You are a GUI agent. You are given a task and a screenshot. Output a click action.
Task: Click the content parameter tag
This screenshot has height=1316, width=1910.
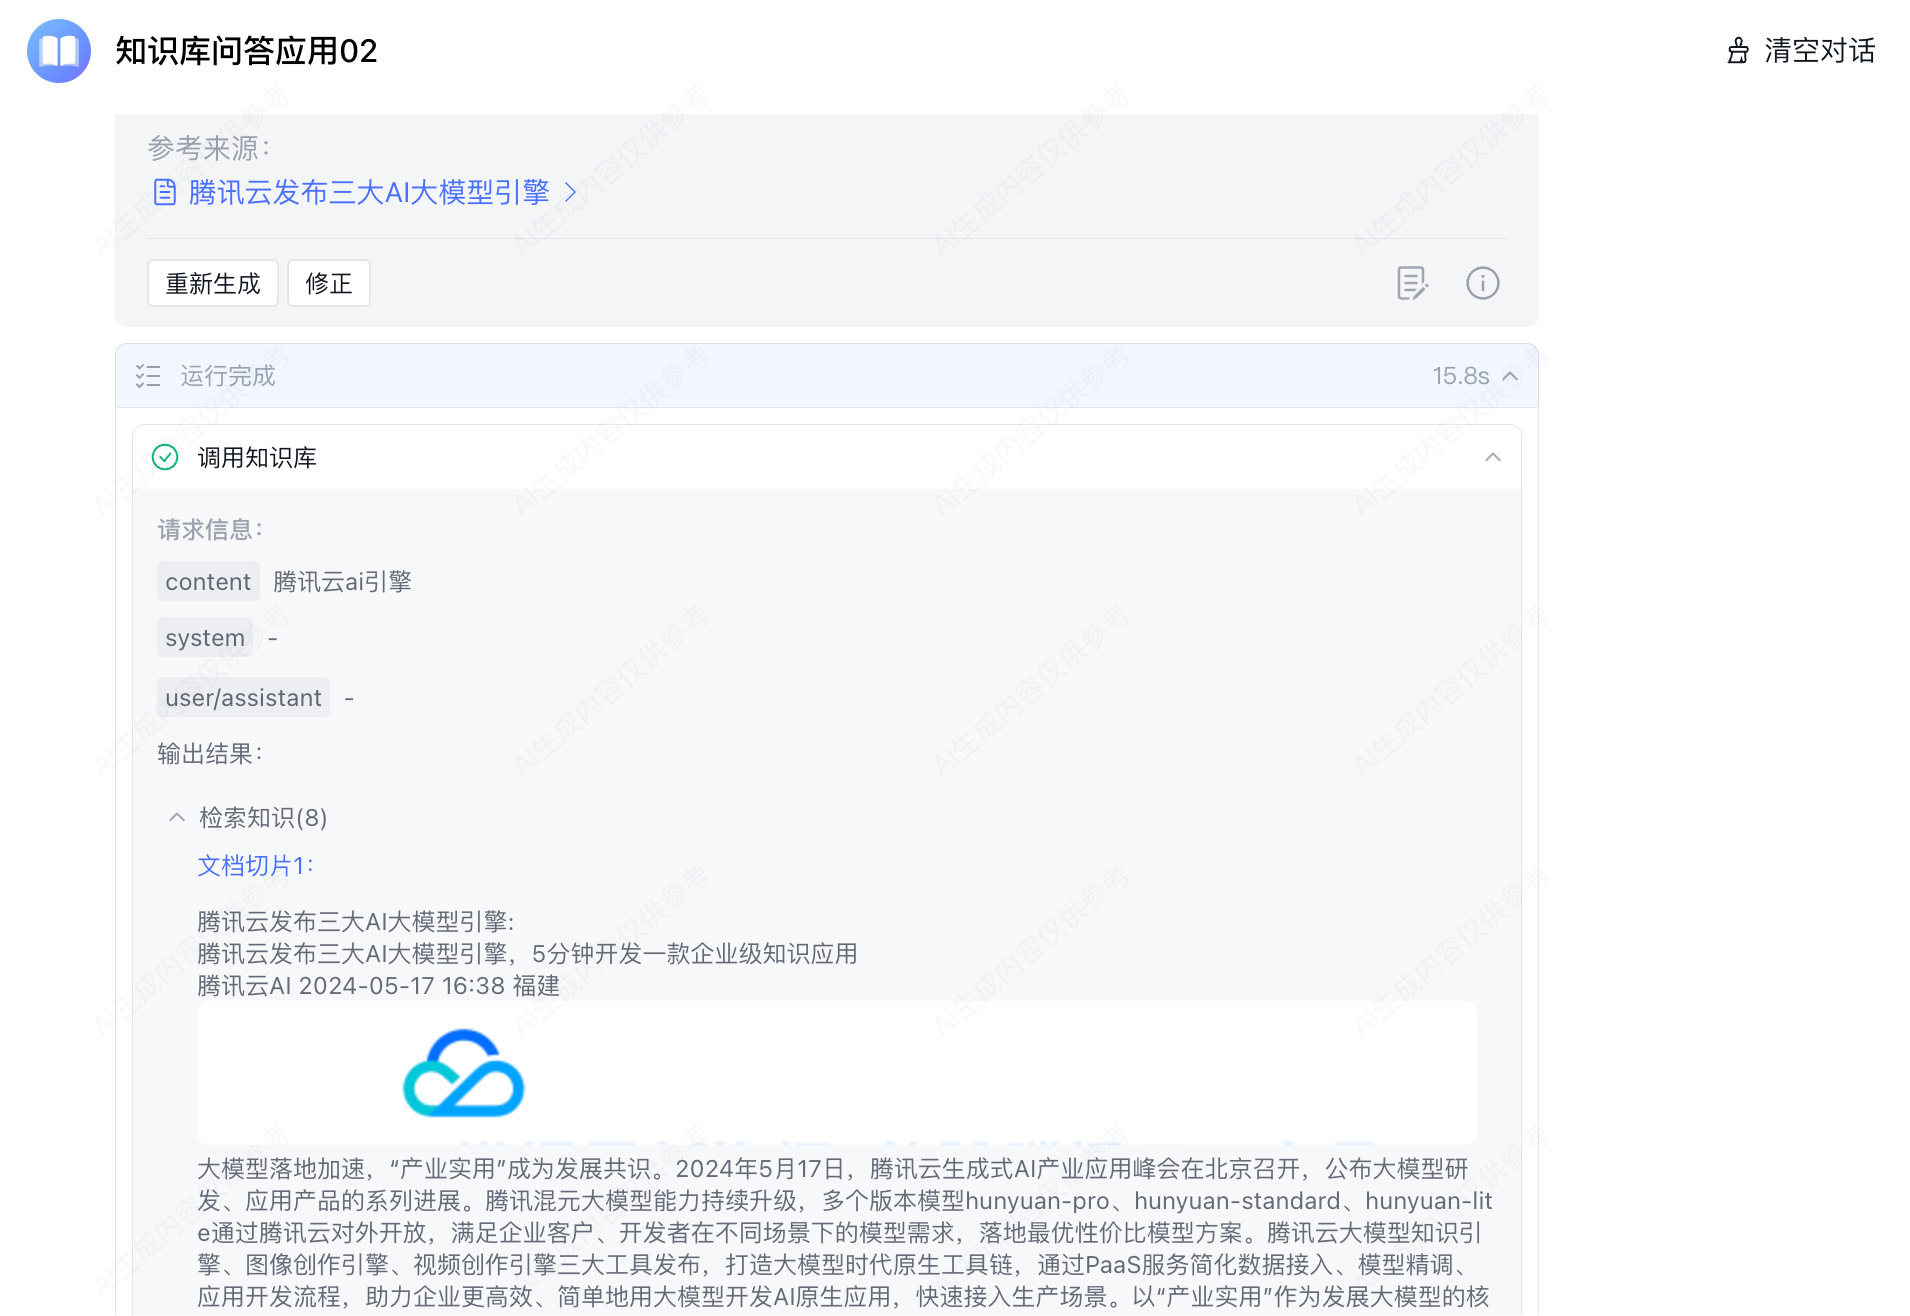coord(208,581)
